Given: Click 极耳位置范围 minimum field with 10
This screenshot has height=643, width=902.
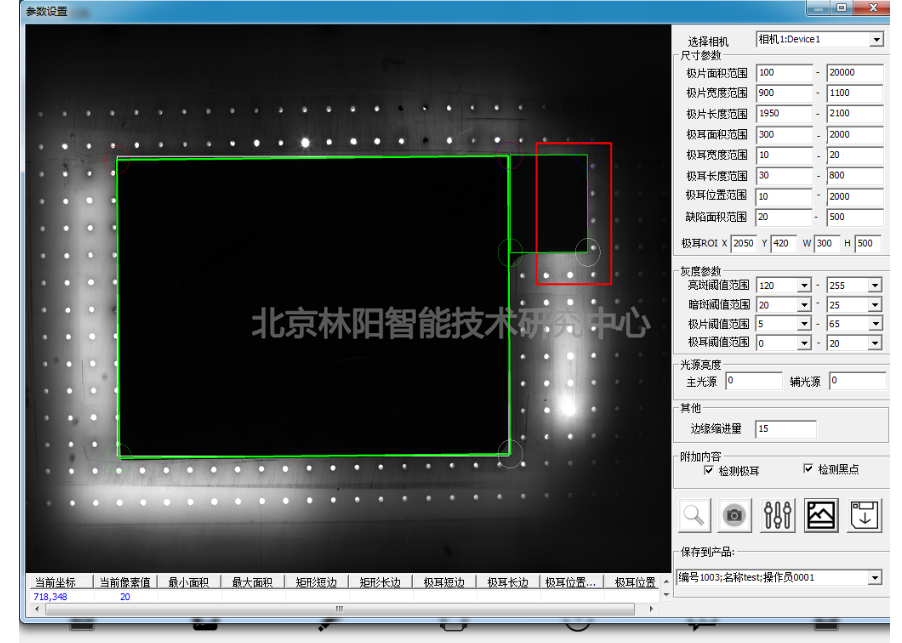Looking at the screenshot, I should point(783,197).
